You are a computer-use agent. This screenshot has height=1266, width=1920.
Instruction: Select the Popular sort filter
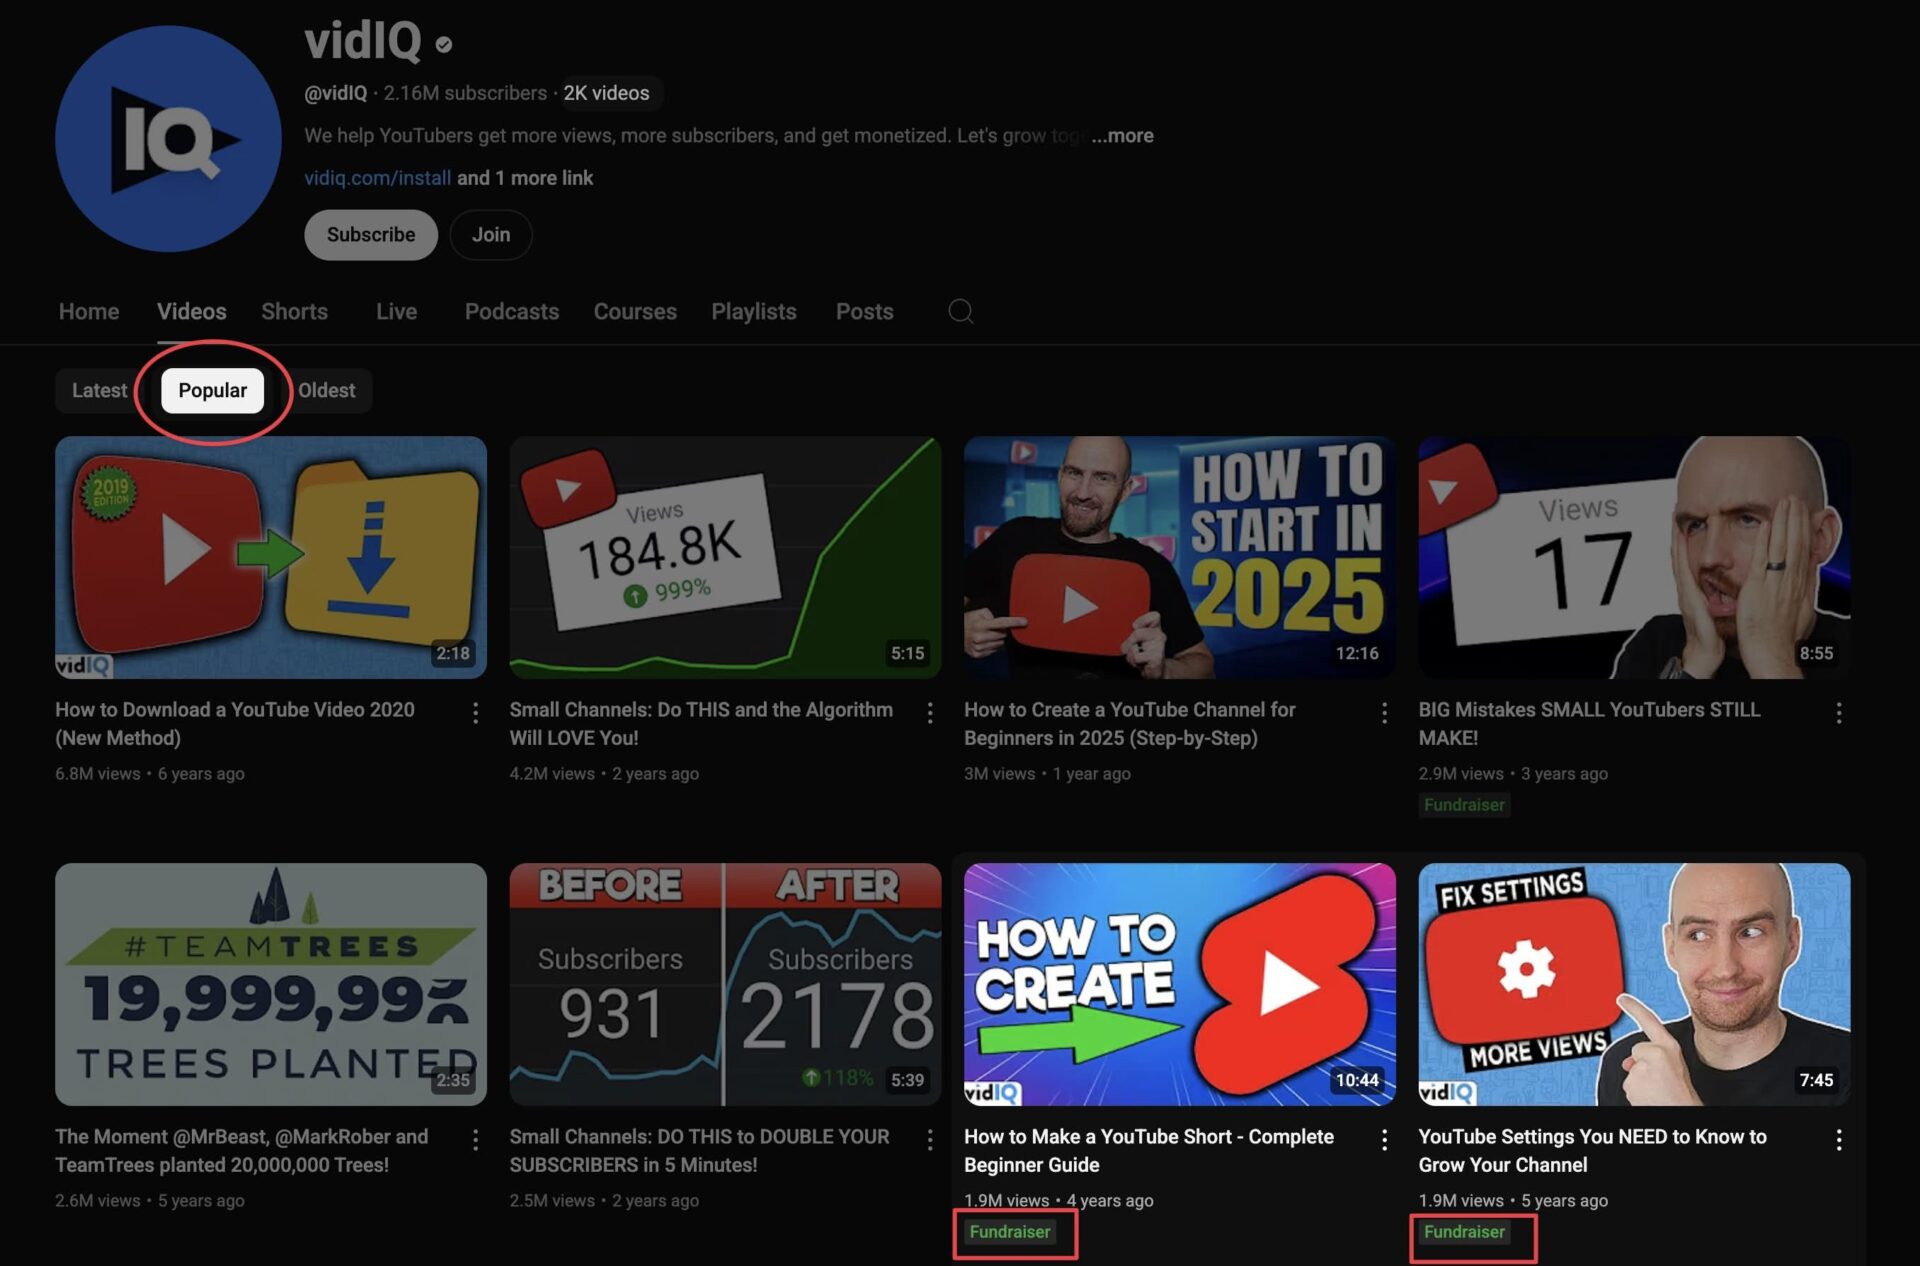212,390
